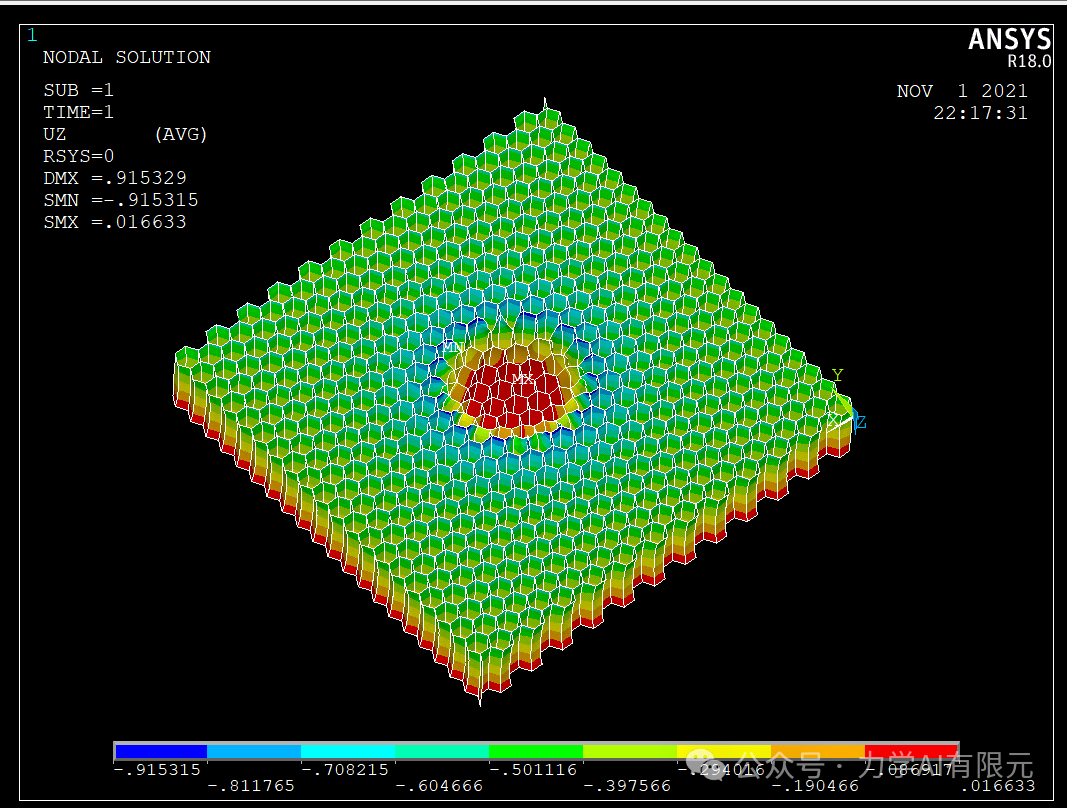
Task: Click the NOV 1 2021 date stamp
Action: tap(962, 91)
